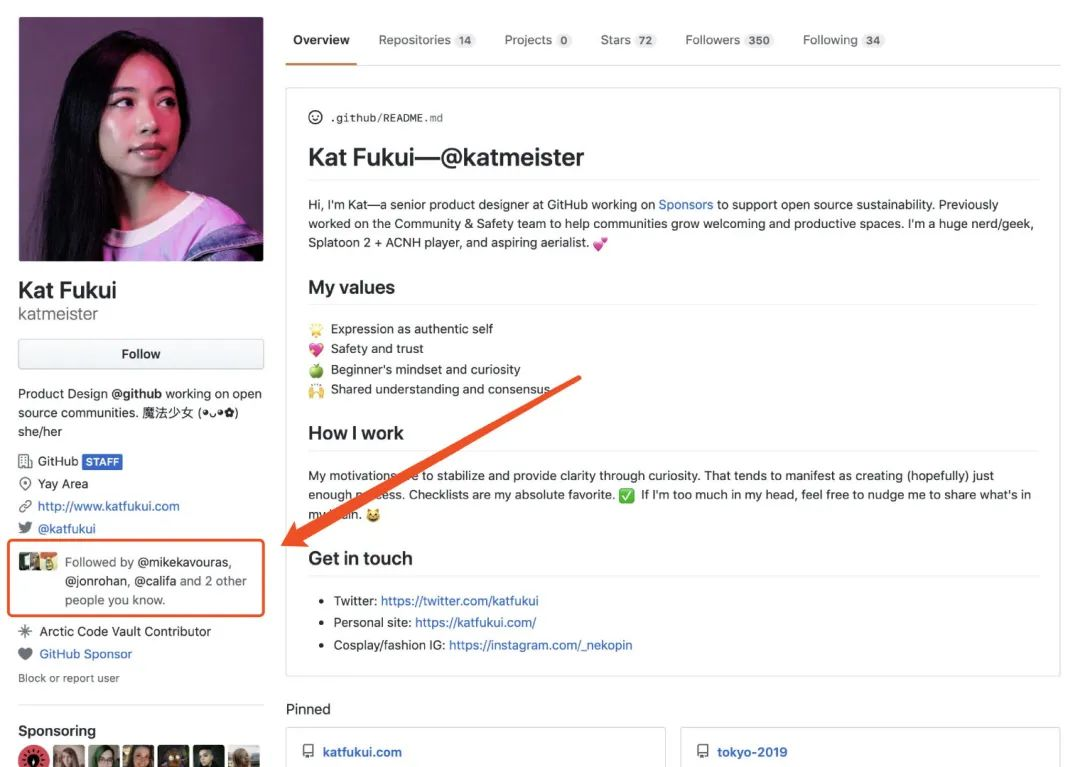Image resolution: width=1080 pixels, height=767 pixels.
Task: Click the heart icon beside GitHub Sponsor
Action: (x=25, y=654)
